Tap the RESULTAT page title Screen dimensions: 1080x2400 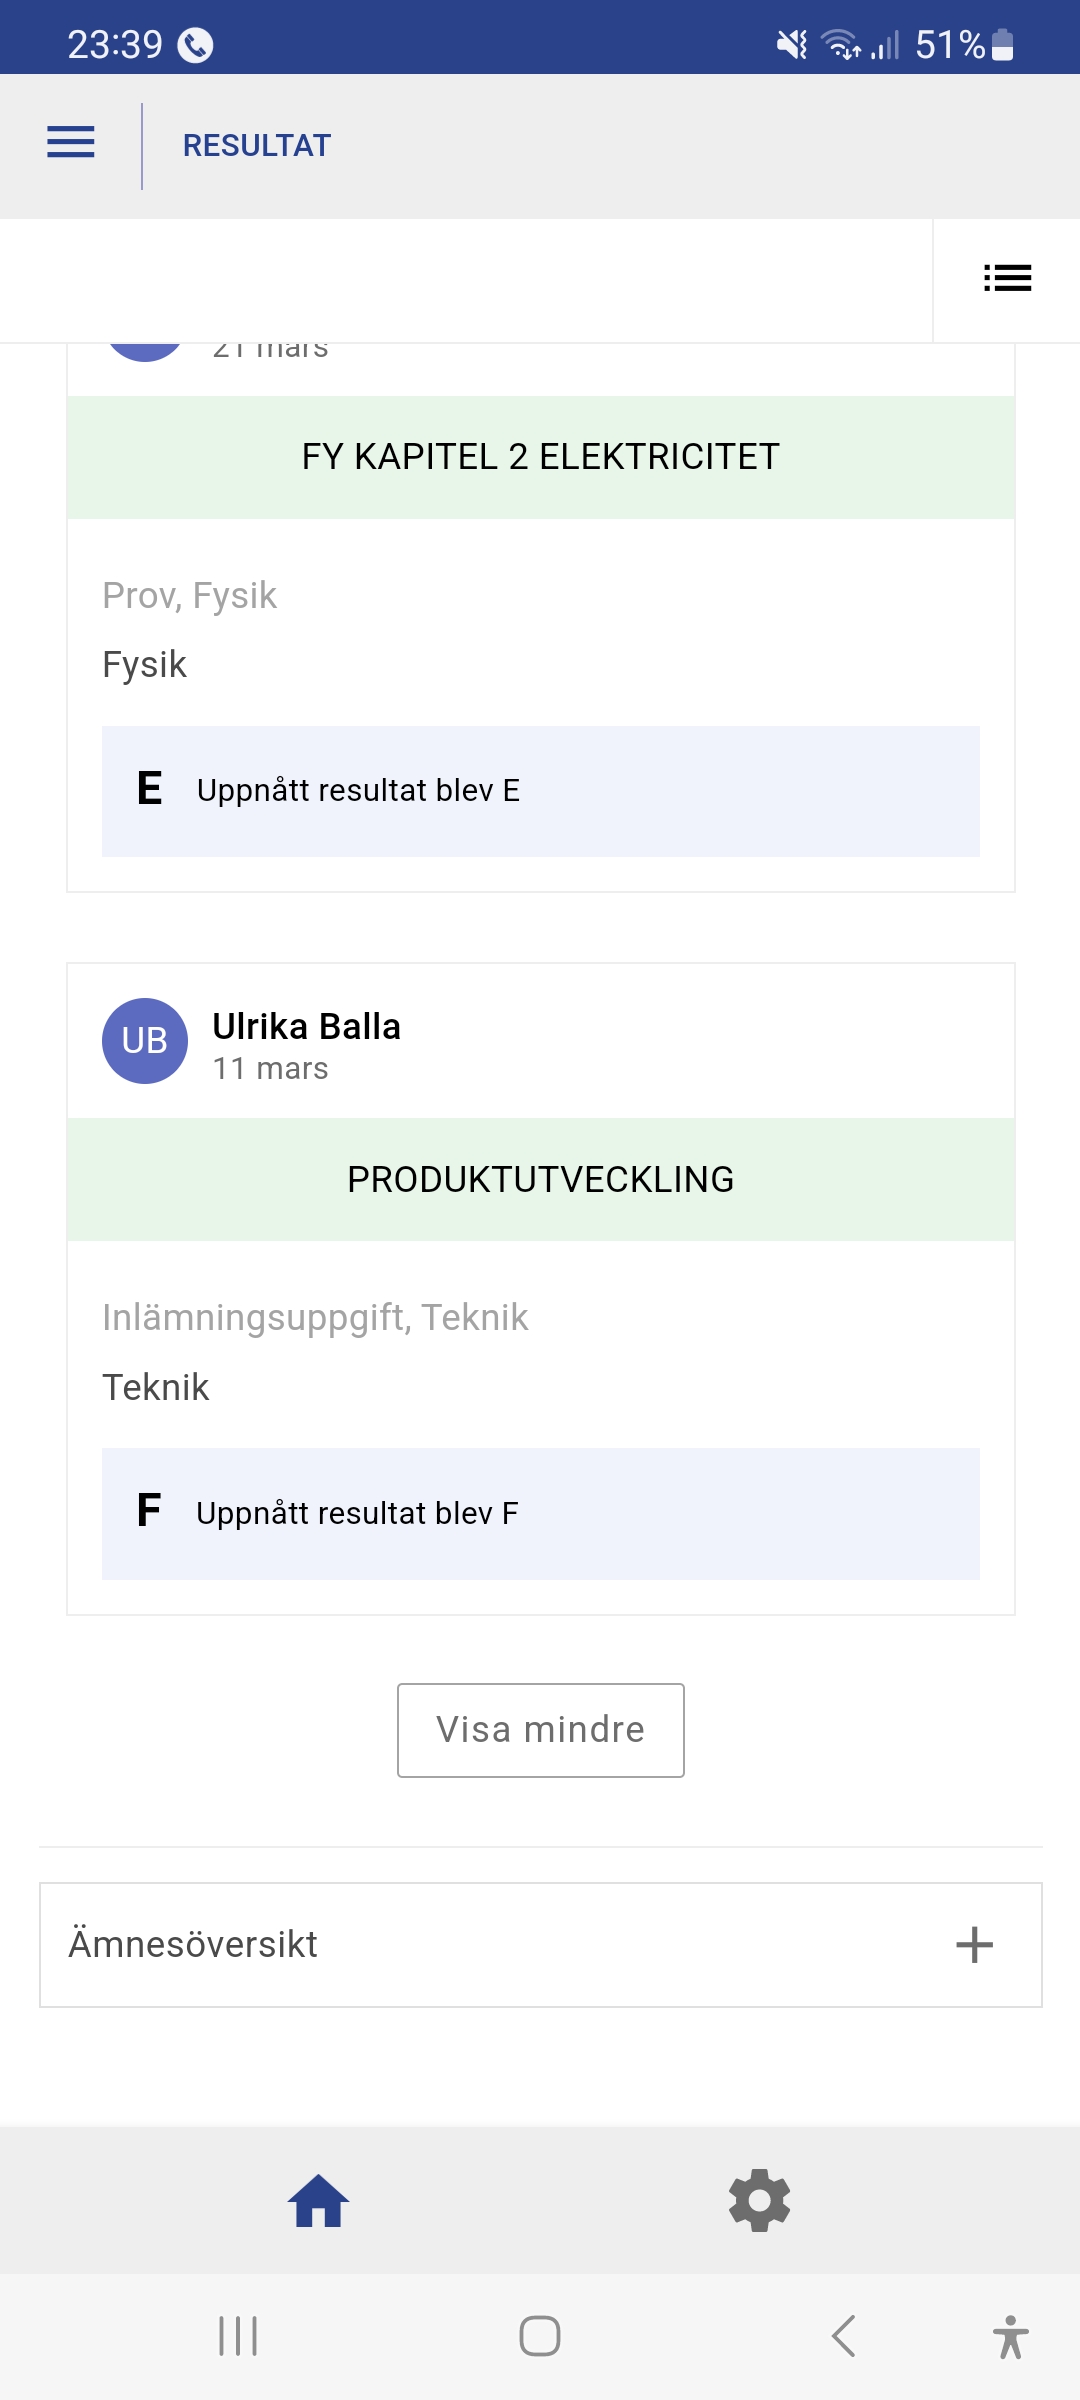coord(257,146)
